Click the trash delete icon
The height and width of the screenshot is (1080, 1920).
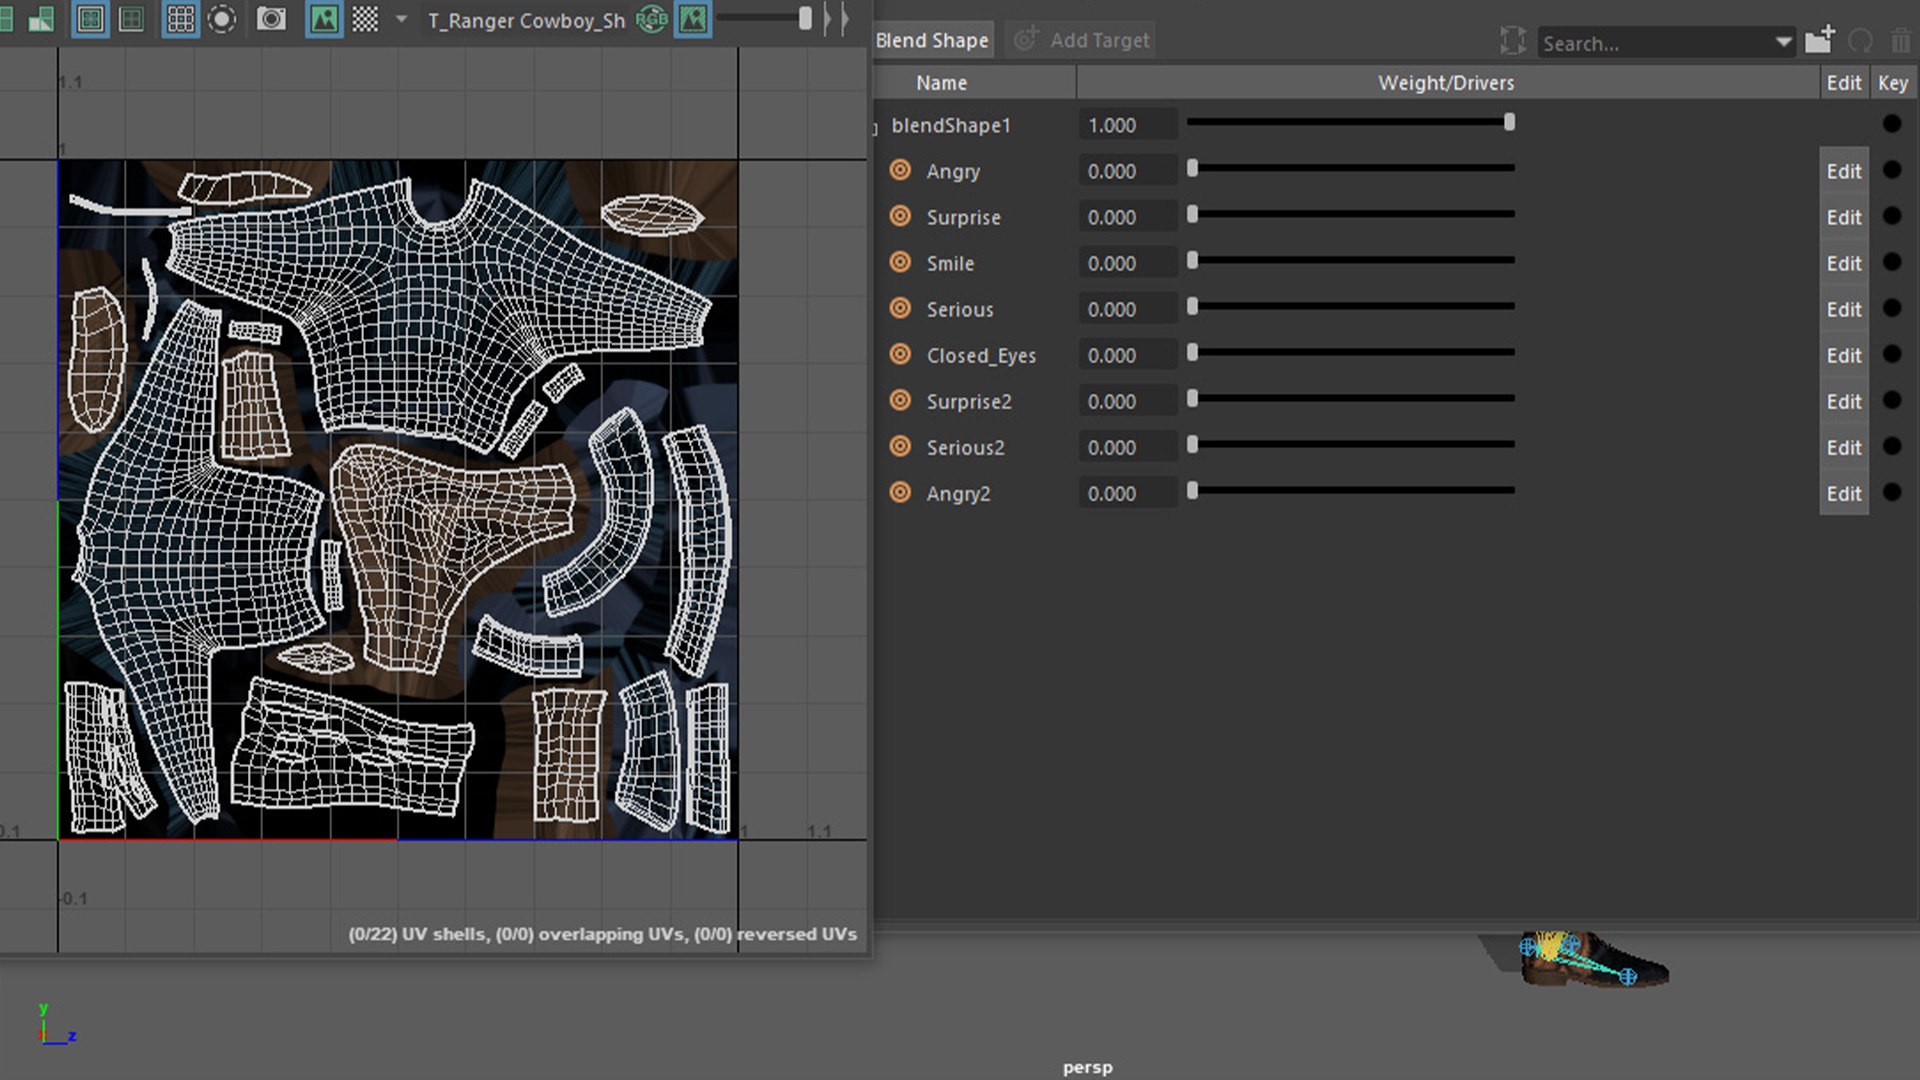click(x=1900, y=41)
